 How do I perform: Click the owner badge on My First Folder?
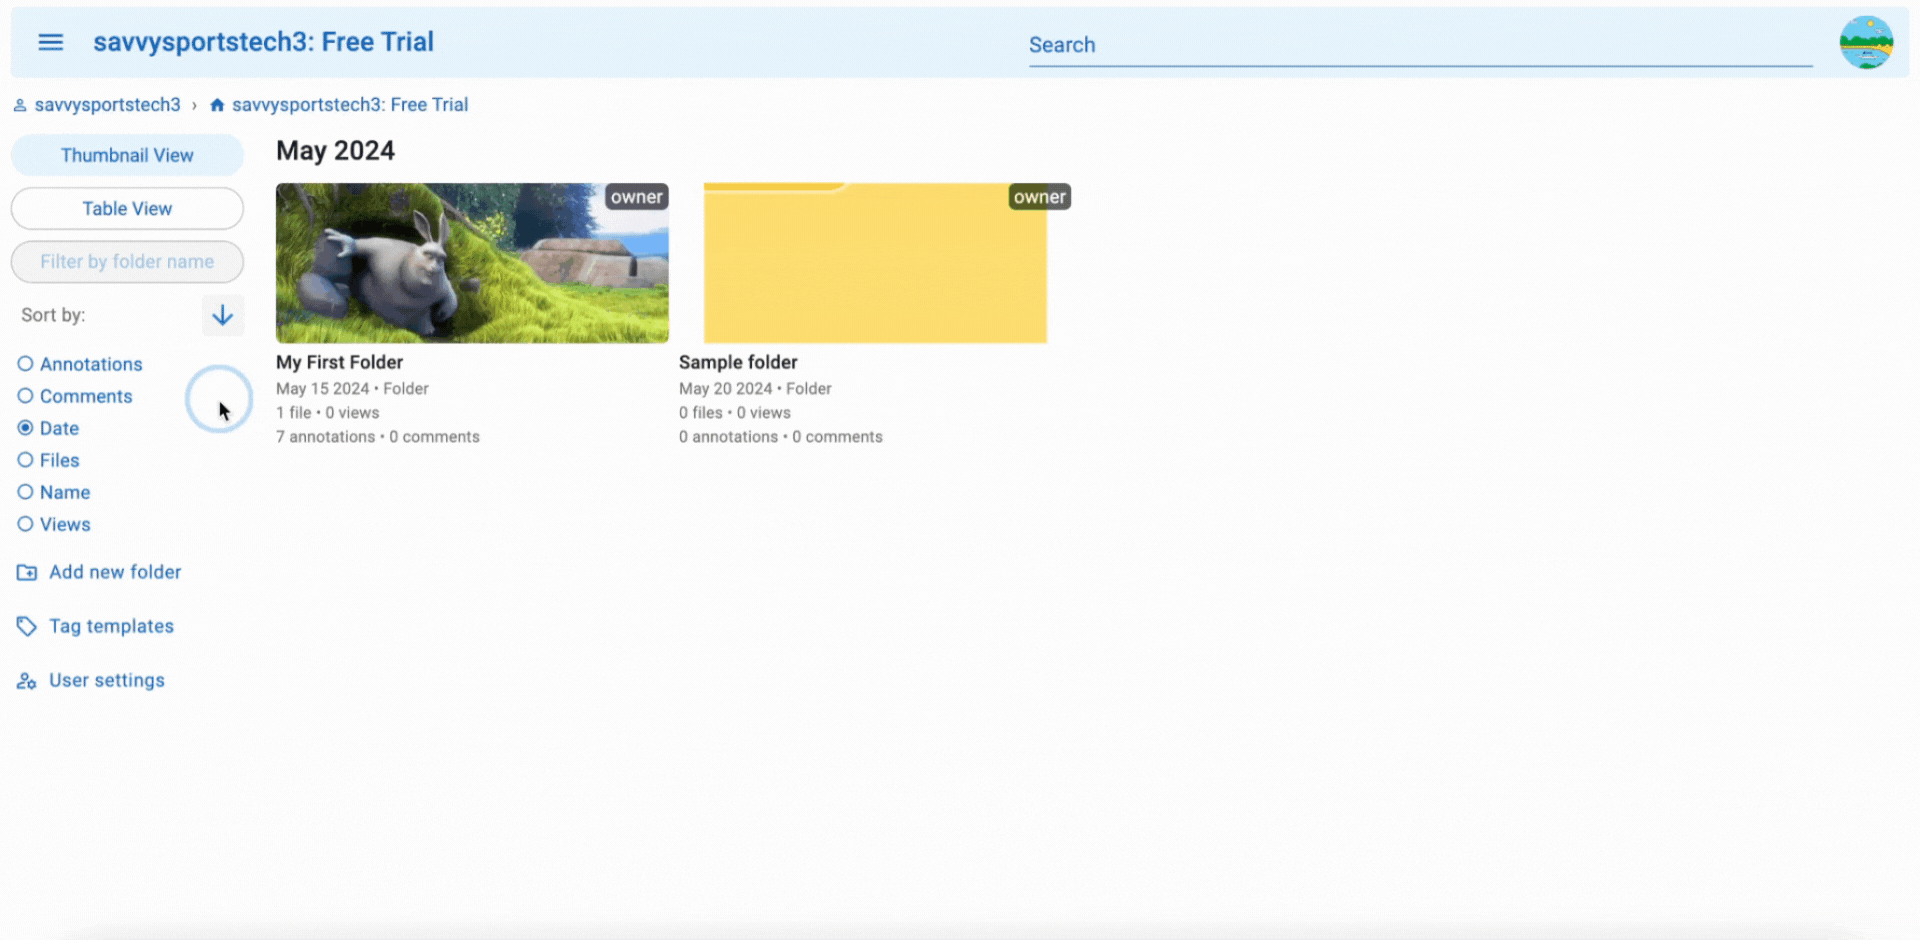[637, 197]
